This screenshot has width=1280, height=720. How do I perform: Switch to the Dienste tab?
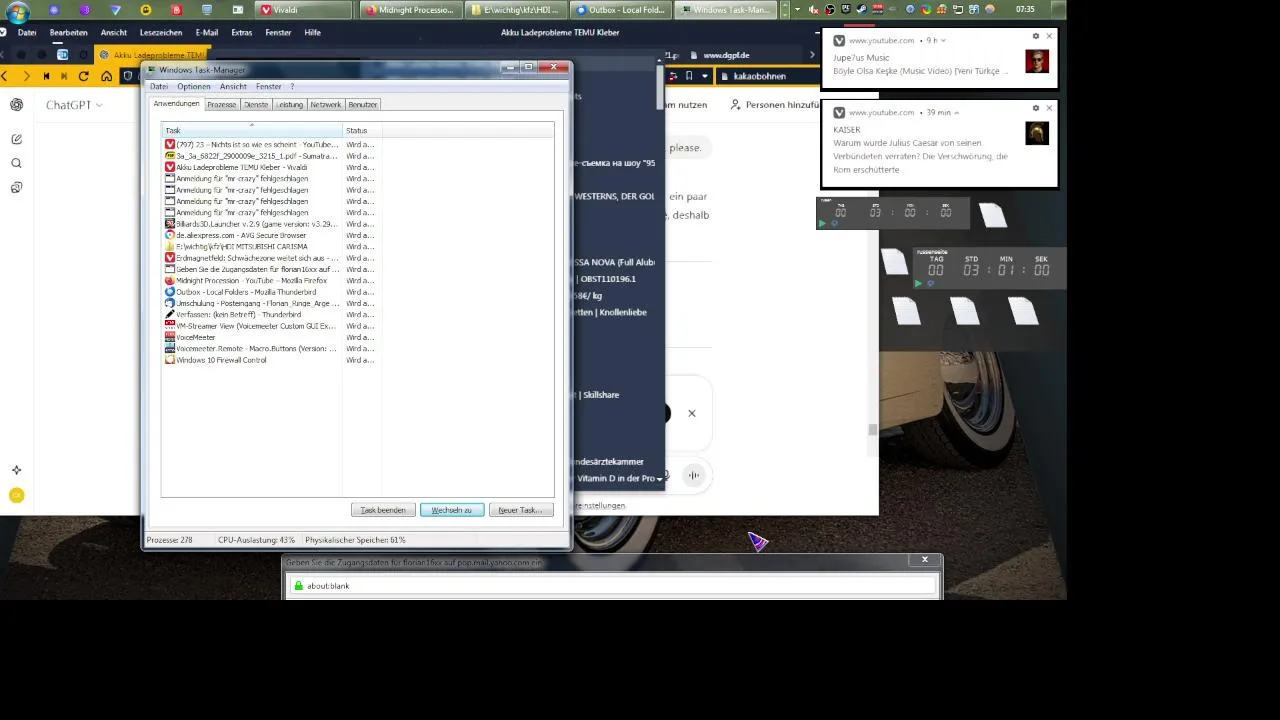(256, 105)
